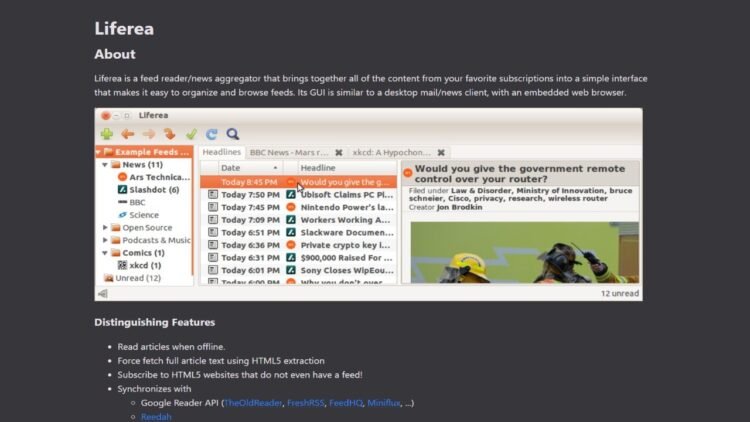Screen dimensions: 750x422
Task: Open the Reedah link
Action: pos(156,417)
